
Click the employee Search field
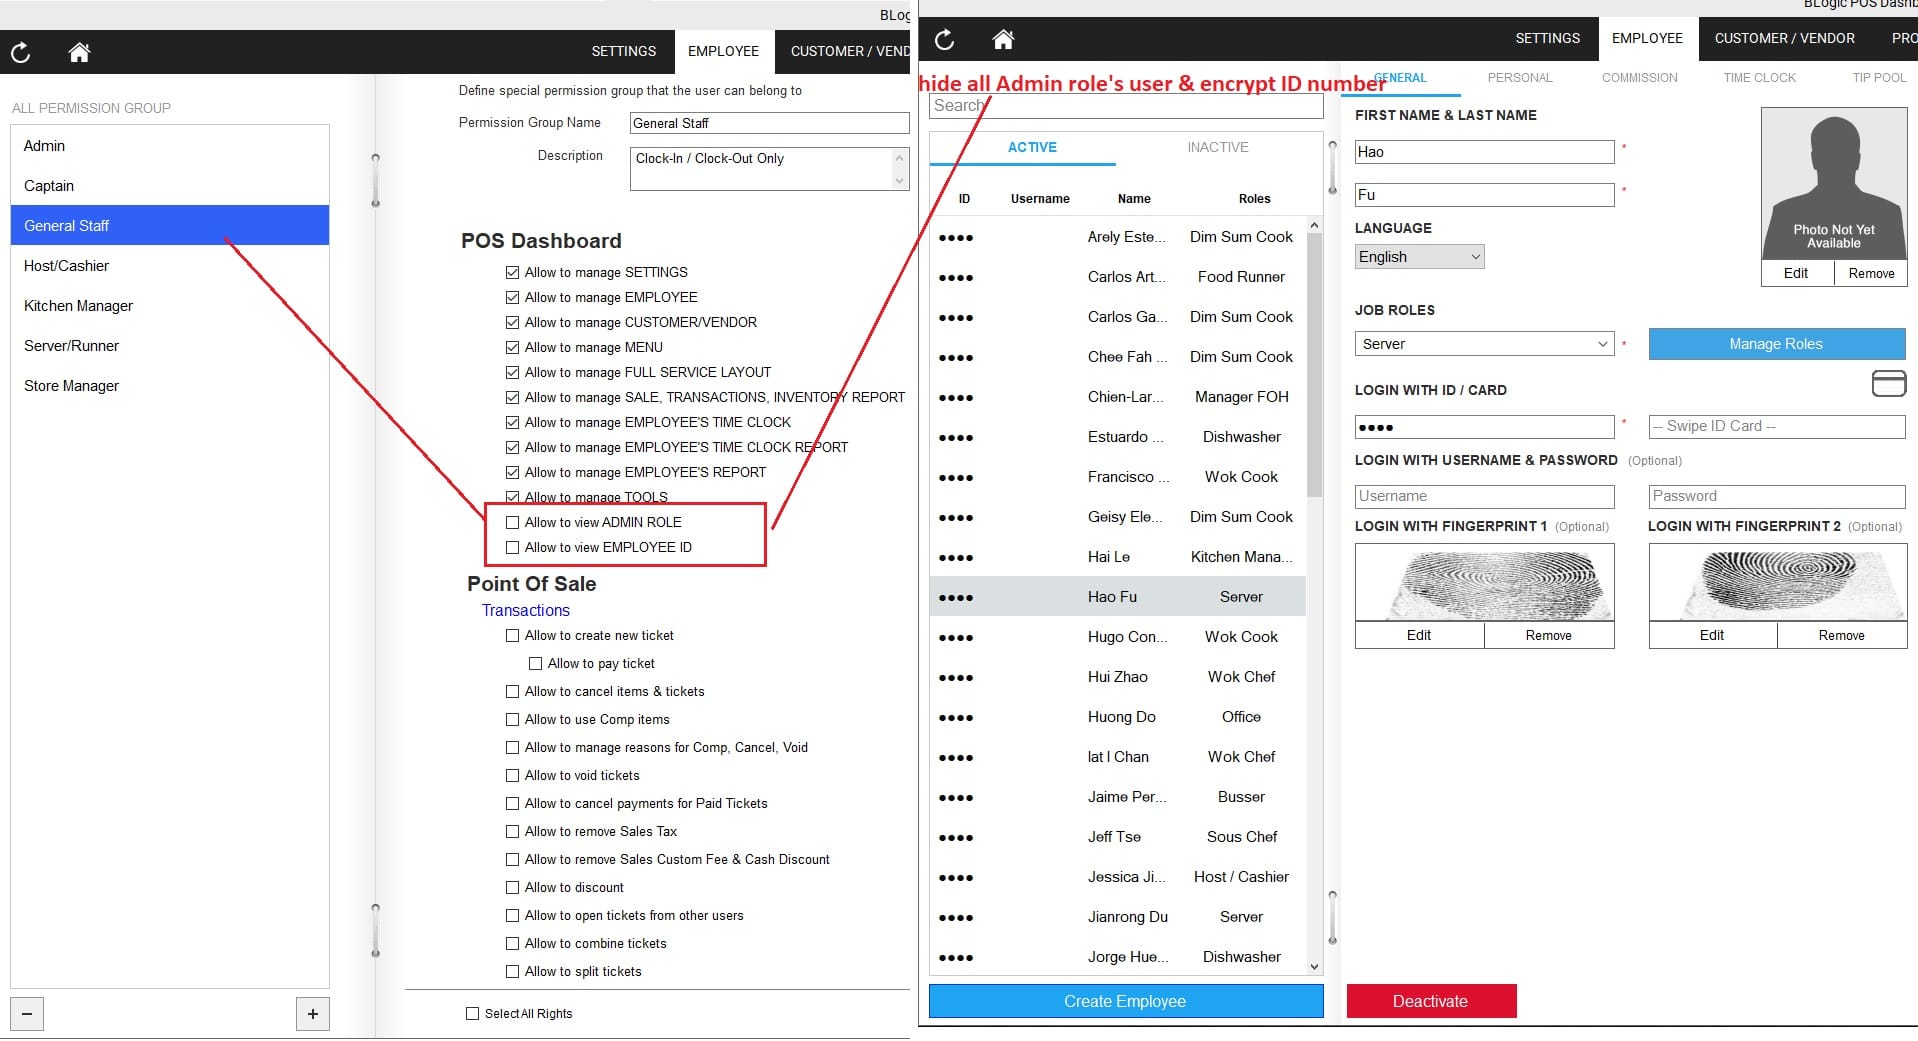coord(1125,106)
